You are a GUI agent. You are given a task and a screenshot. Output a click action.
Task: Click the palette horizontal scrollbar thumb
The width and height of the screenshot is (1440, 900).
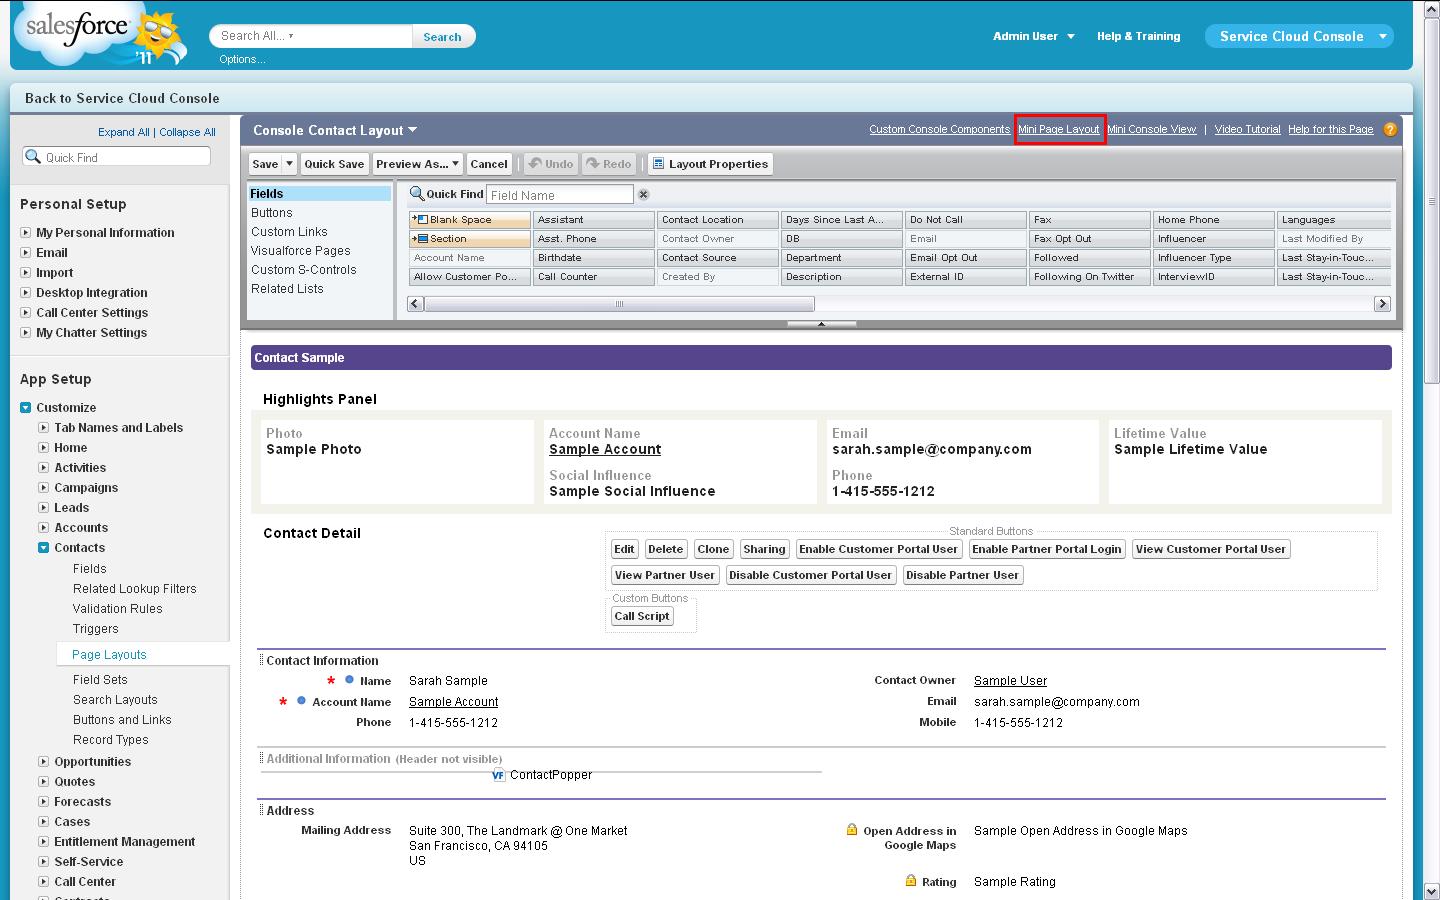click(x=619, y=304)
